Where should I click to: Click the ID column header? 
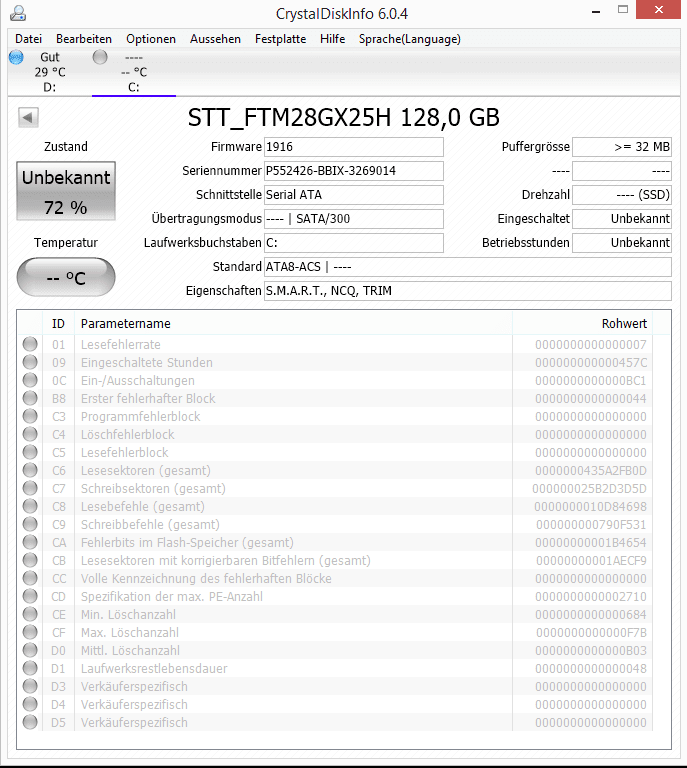[58, 324]
